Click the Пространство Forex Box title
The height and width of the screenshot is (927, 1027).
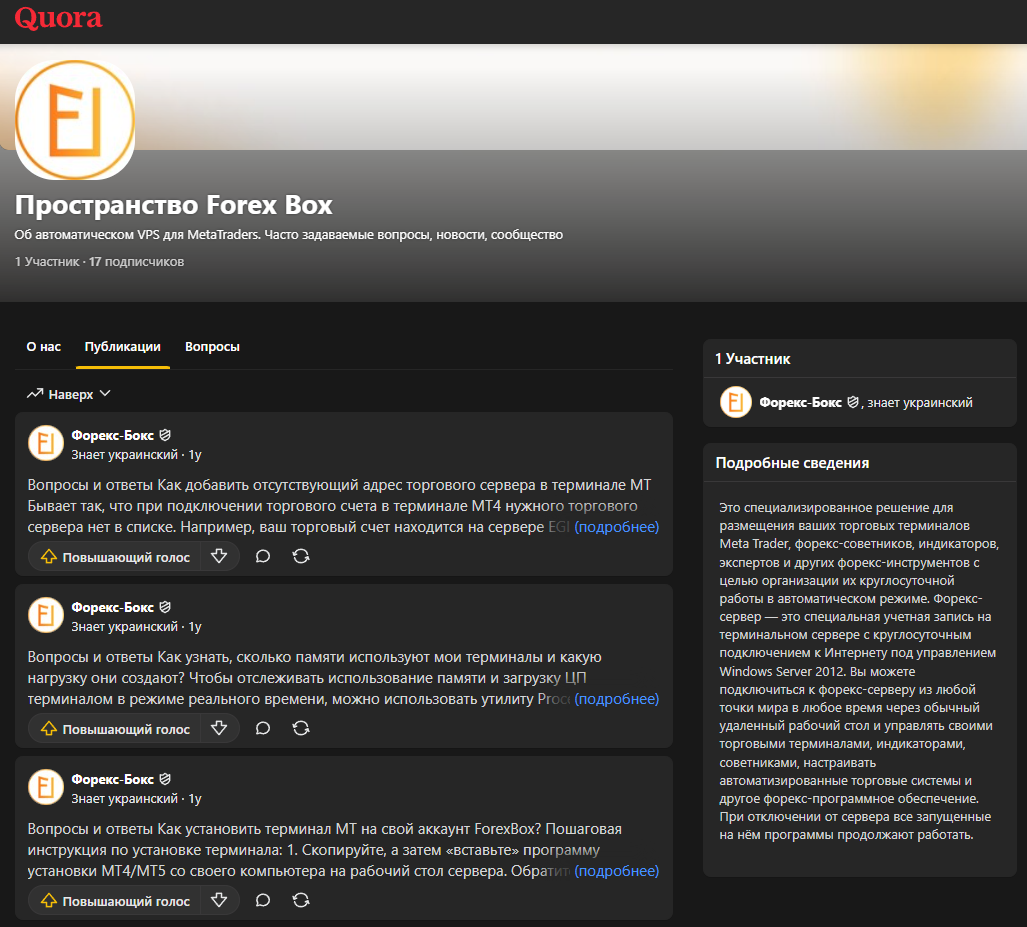(x=174, y=205)
